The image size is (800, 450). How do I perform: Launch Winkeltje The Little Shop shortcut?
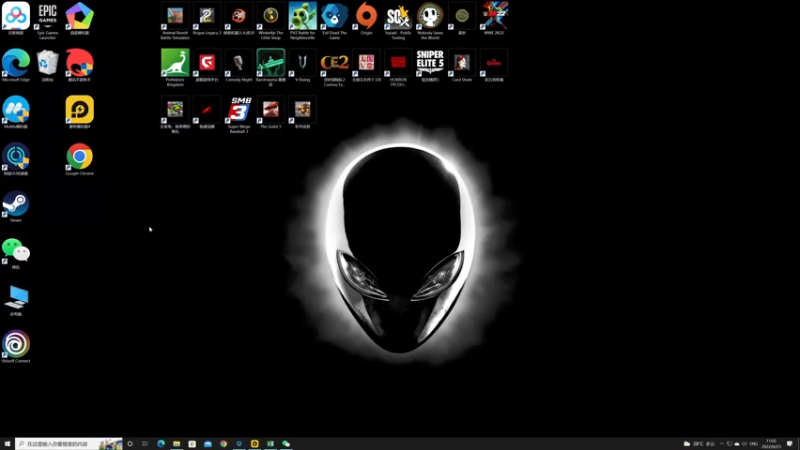point(270,20)
